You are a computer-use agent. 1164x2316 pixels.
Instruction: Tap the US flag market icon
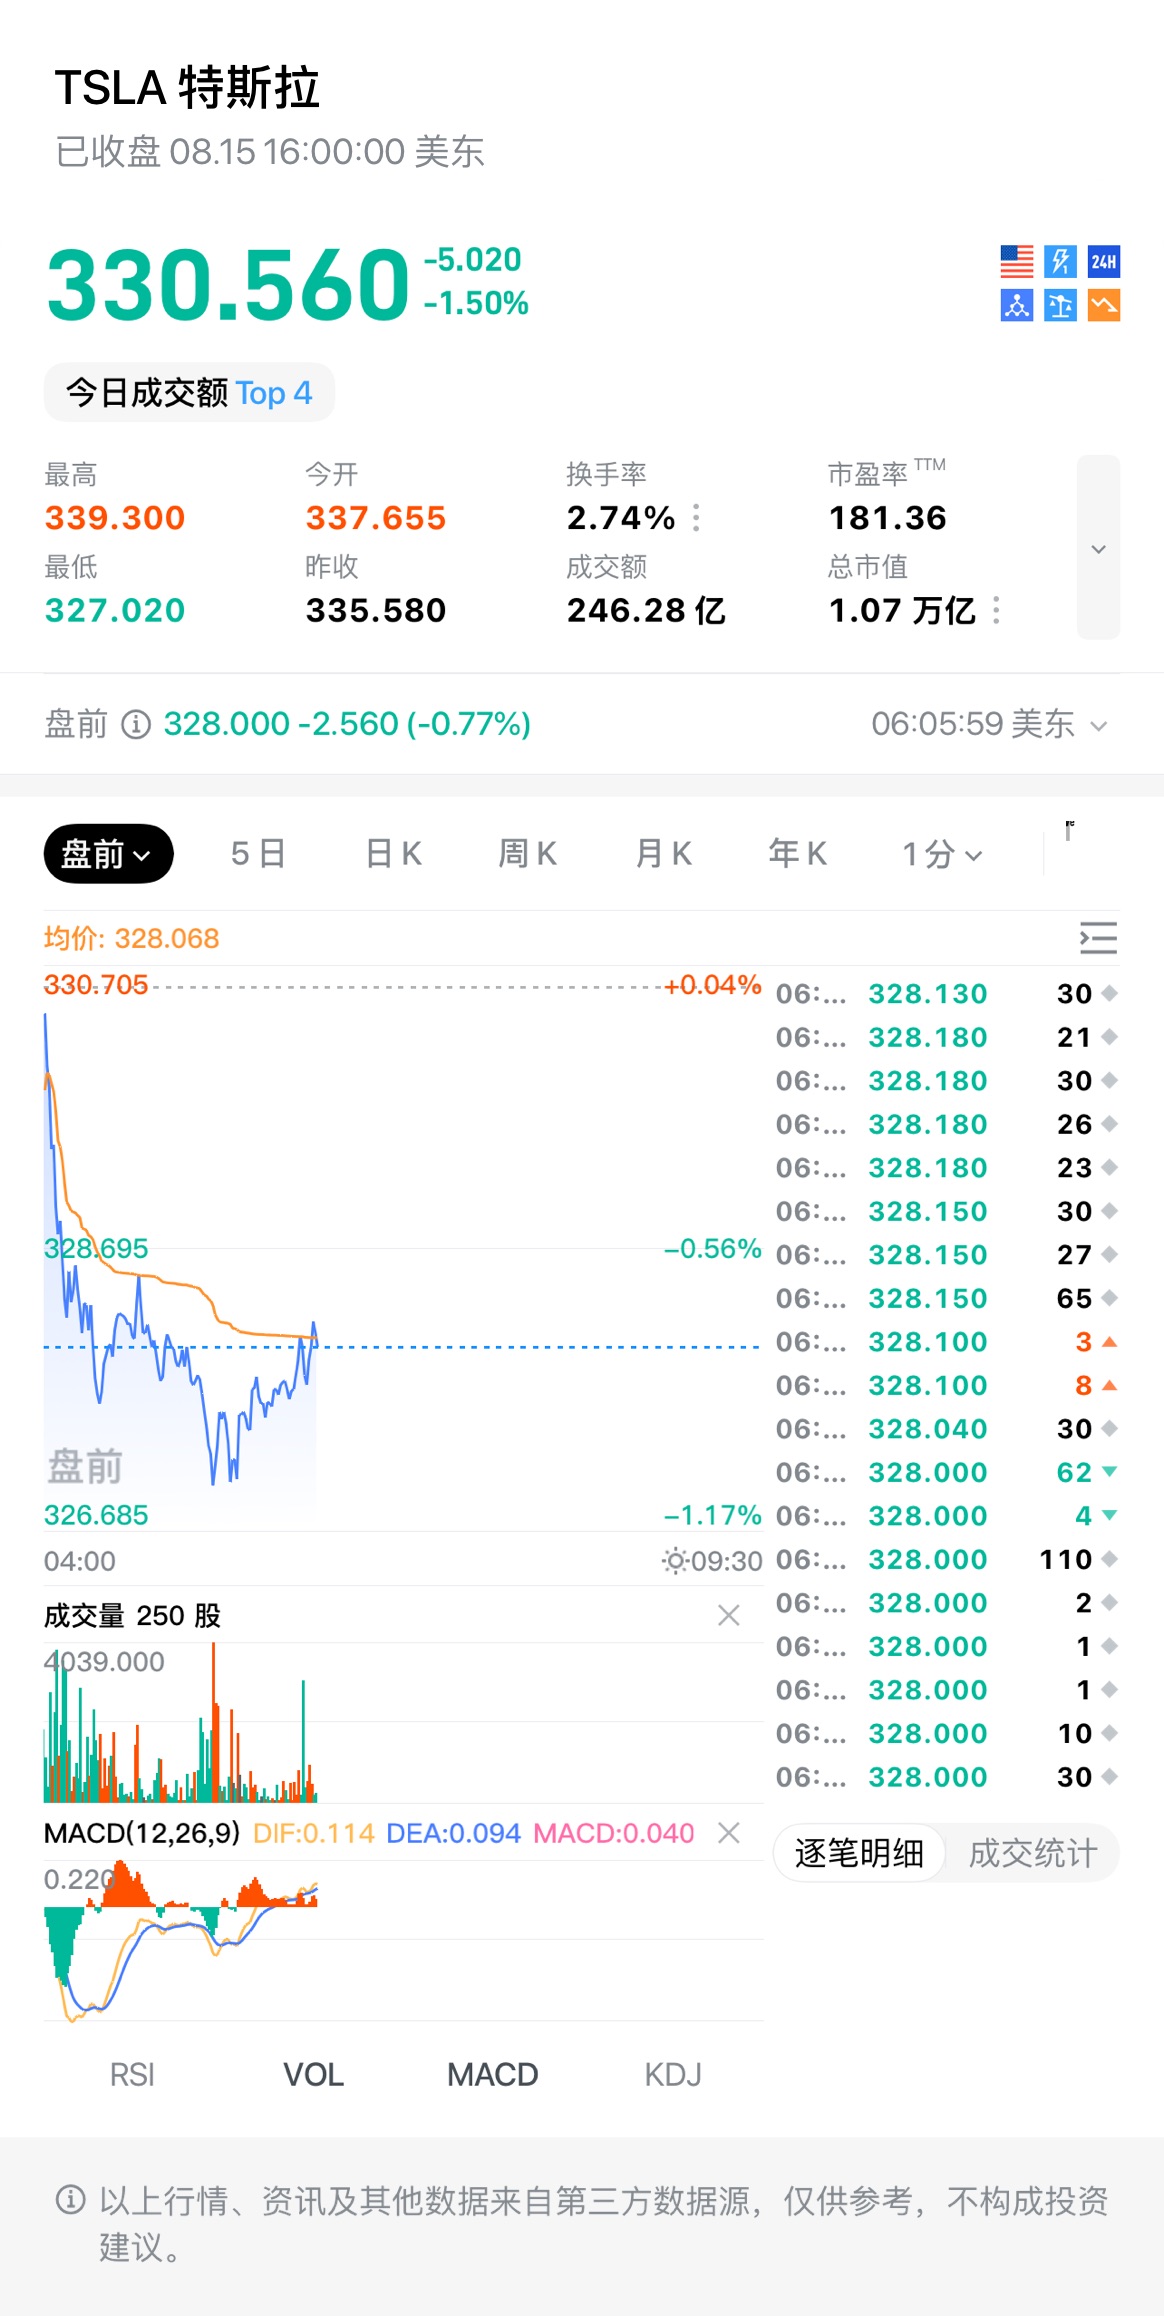pos(1016,262)
